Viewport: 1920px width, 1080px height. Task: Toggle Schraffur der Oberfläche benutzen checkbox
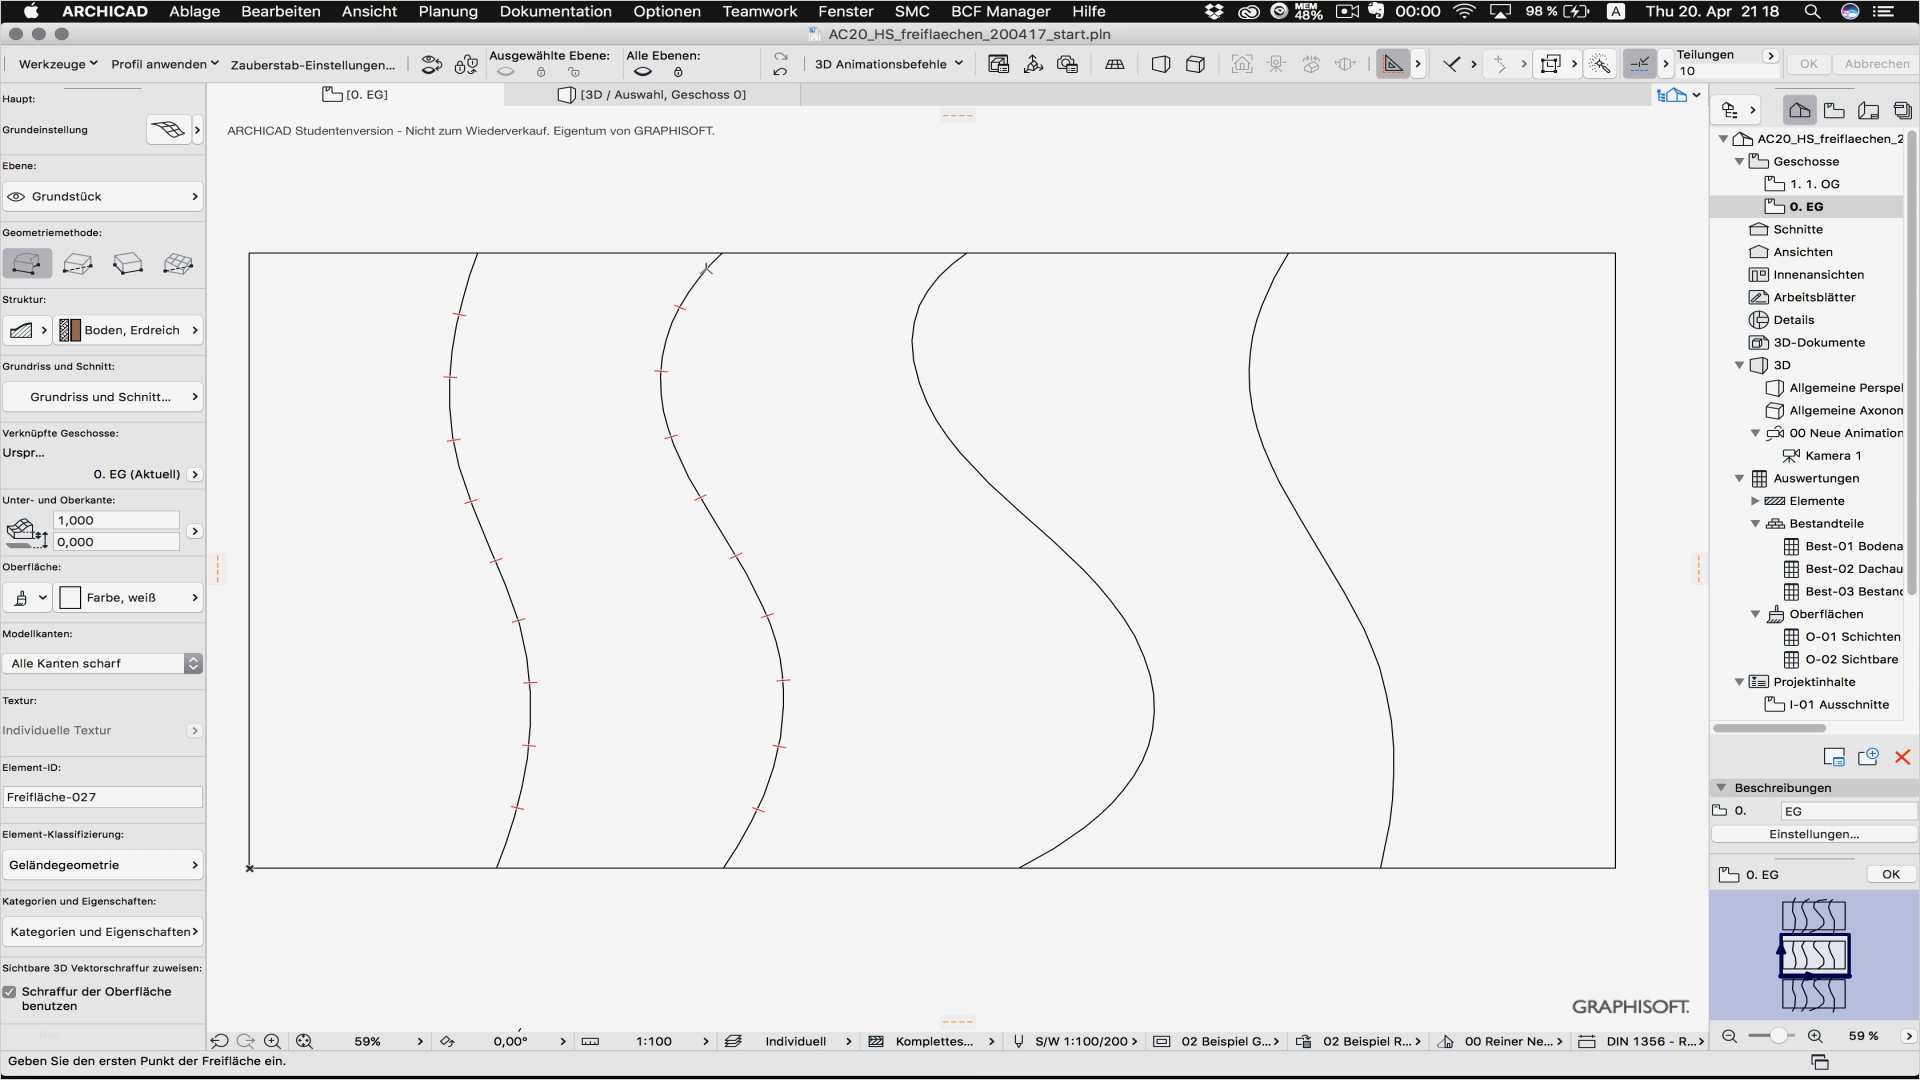coord(10,992)
